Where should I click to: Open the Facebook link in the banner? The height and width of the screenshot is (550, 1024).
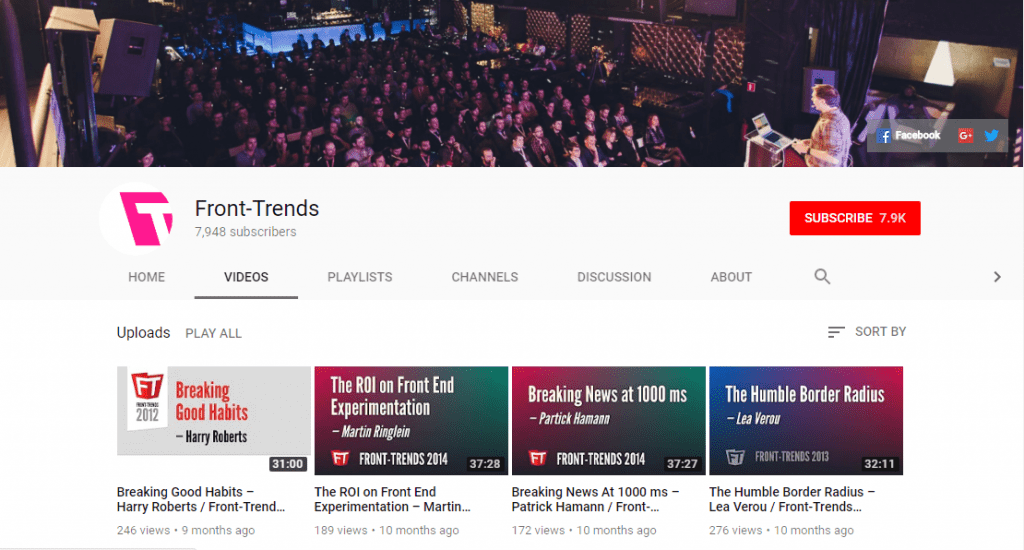point(908,136)
